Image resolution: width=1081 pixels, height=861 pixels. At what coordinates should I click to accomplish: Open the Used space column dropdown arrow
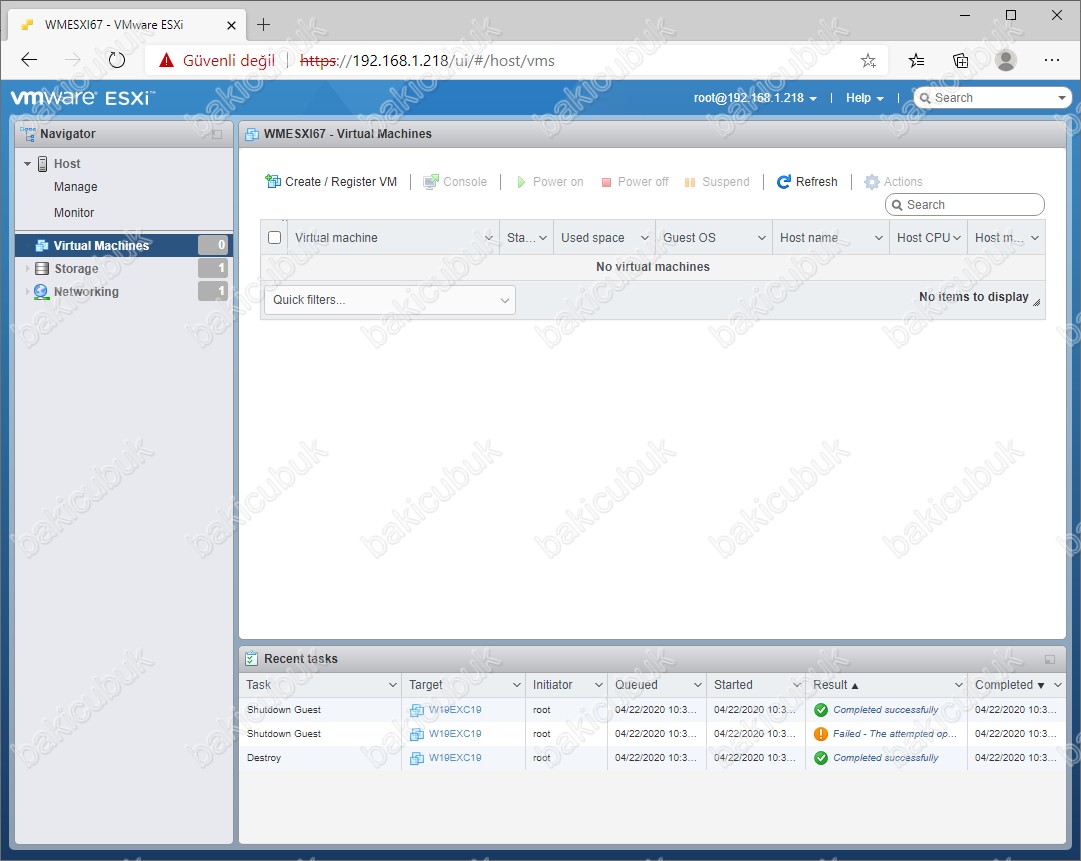coord(645,238)
